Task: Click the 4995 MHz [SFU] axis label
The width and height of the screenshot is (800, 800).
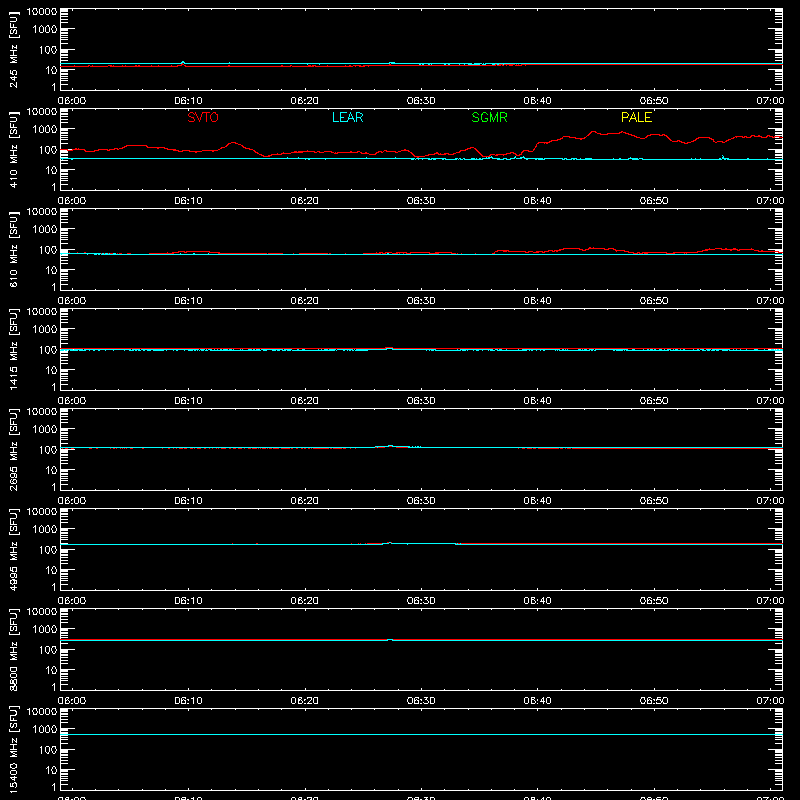Action: click(x=13, y=549)
